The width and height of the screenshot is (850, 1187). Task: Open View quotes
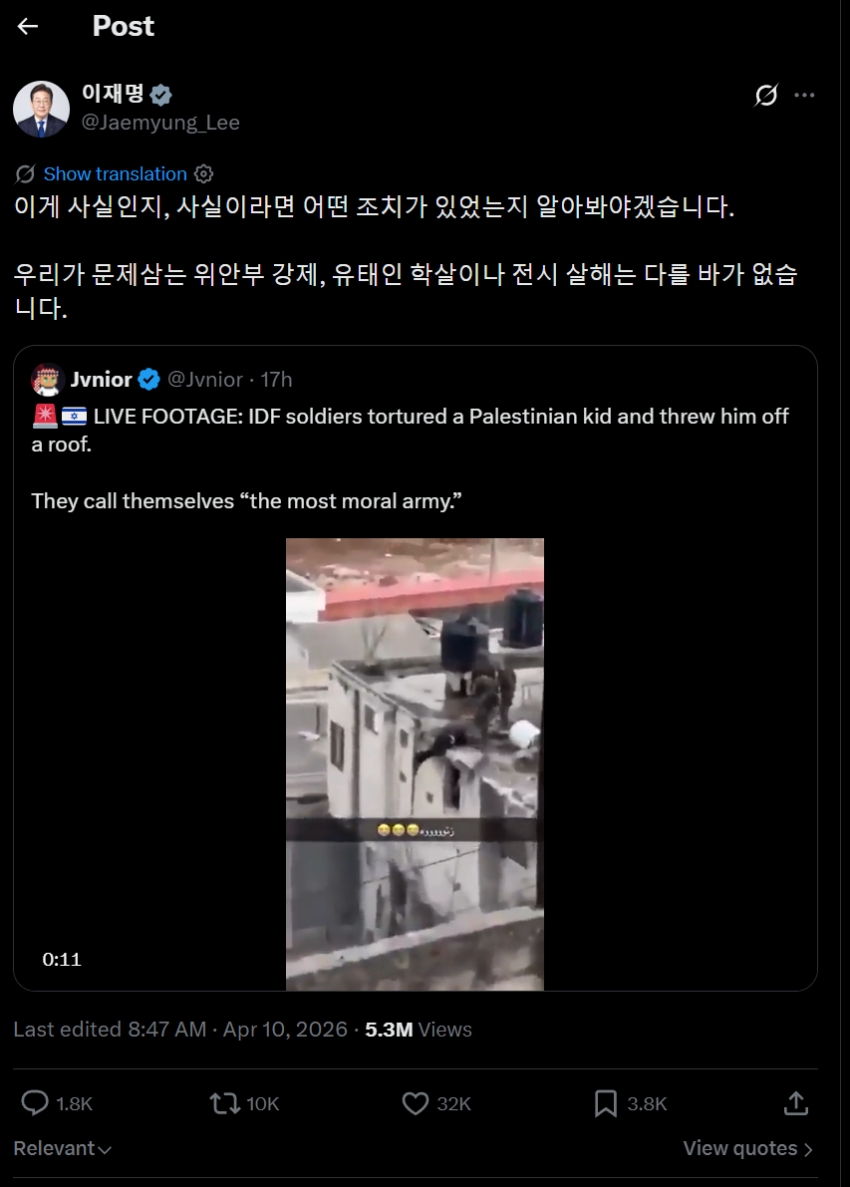click(x=748, y=1148)
